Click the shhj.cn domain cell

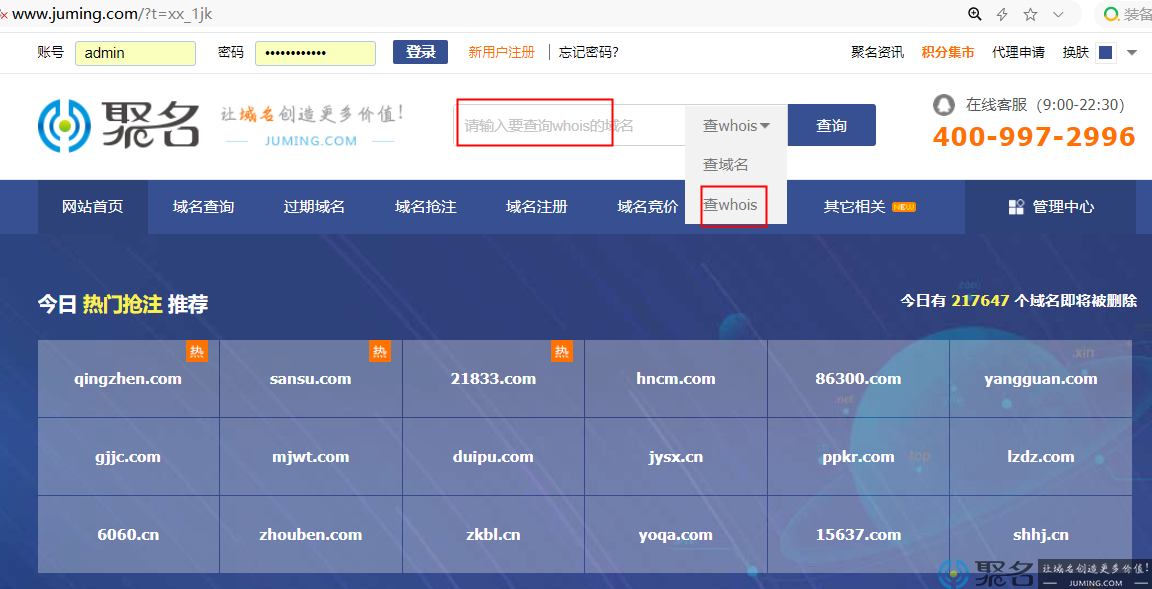(x=1041, y=535)
